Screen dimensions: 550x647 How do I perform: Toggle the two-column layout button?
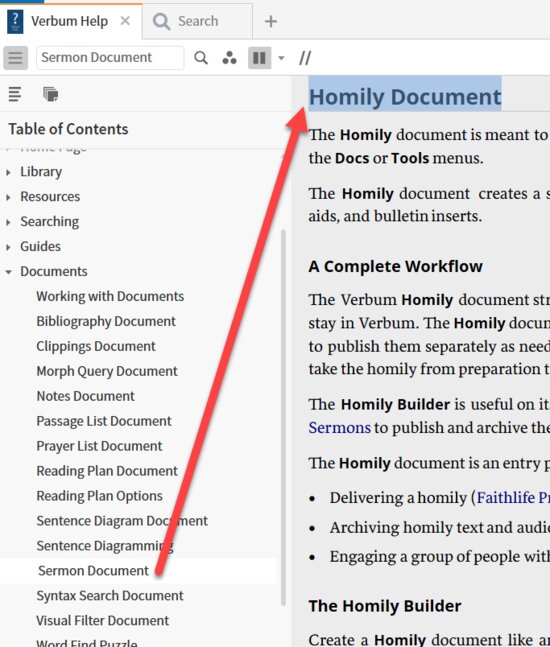(259, 58)
